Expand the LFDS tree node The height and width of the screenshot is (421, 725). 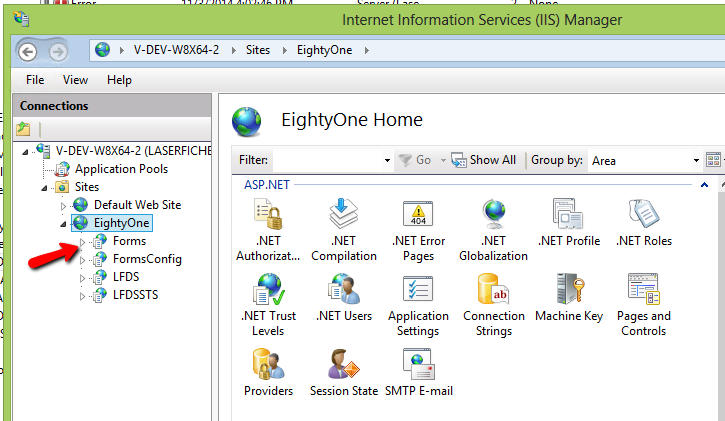82,278
